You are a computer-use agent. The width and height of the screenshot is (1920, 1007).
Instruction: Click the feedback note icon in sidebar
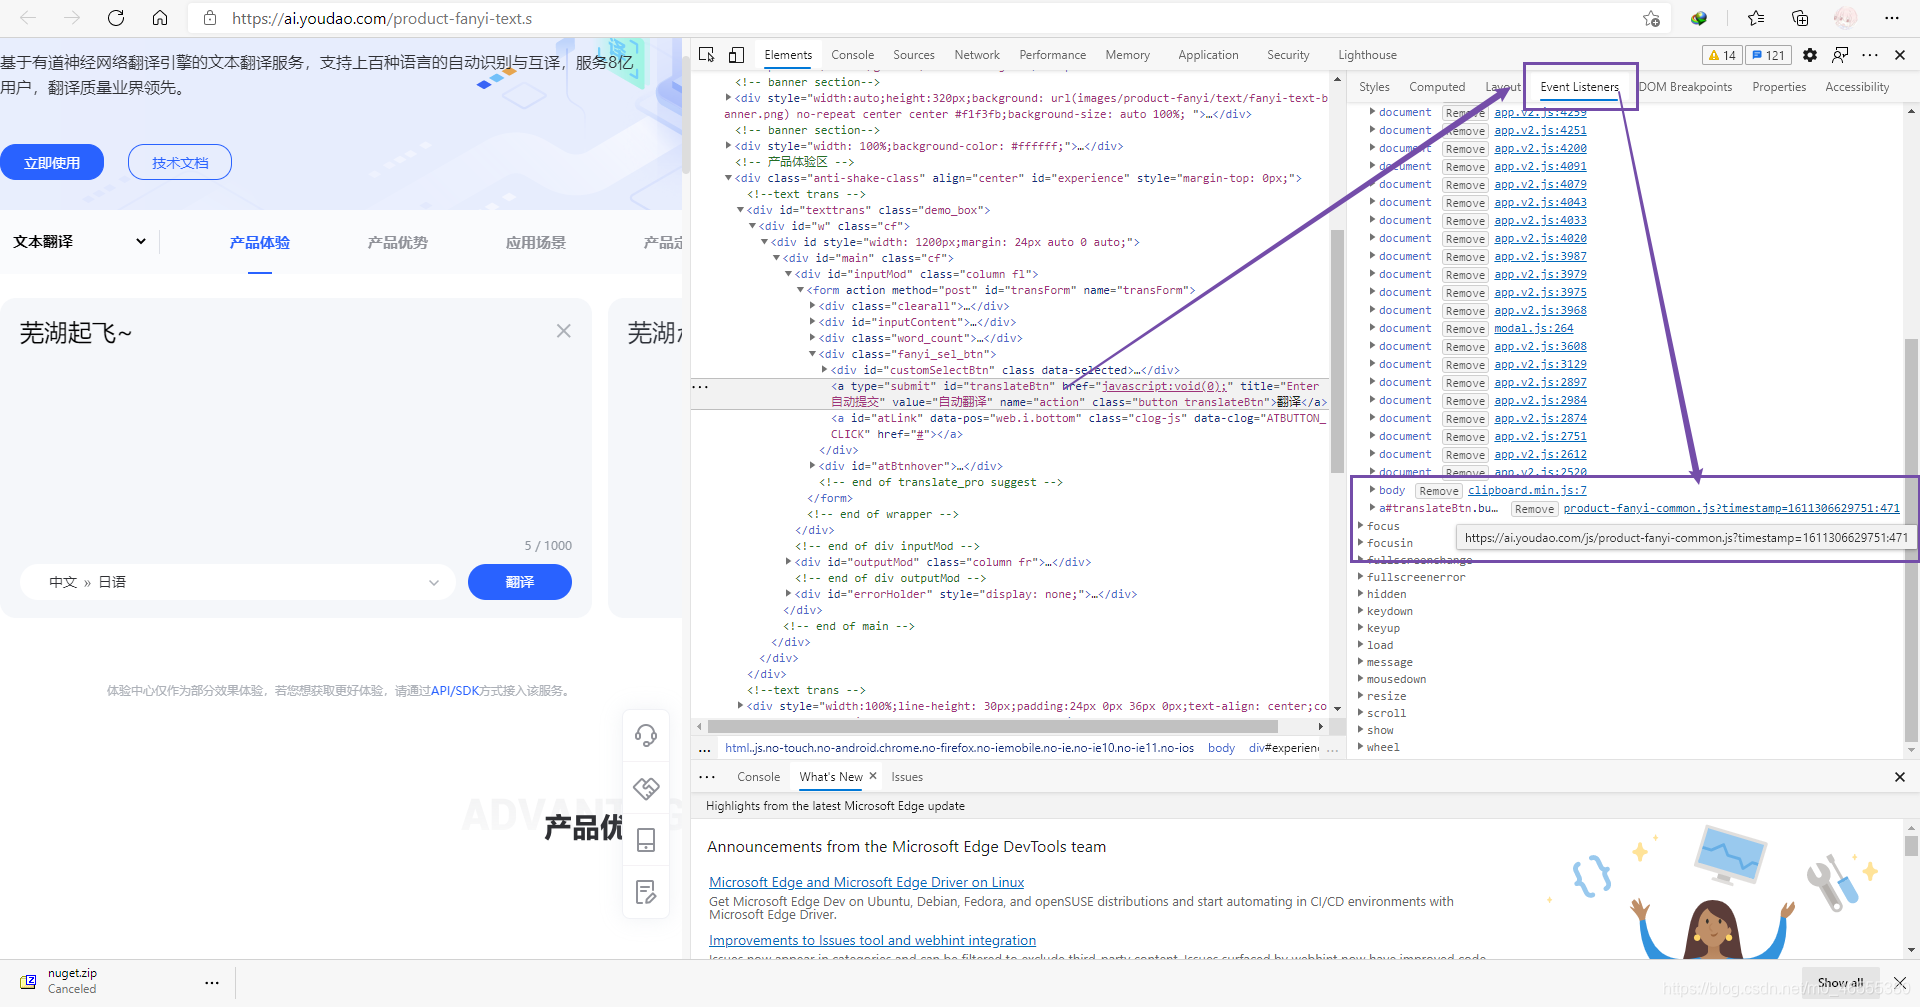(x=646, y=892)
